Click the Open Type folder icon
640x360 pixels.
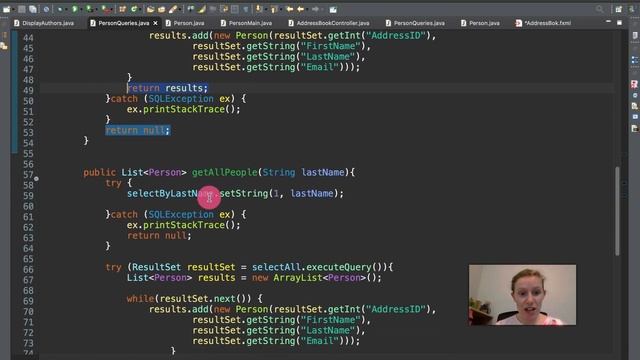tap(150, 9)
